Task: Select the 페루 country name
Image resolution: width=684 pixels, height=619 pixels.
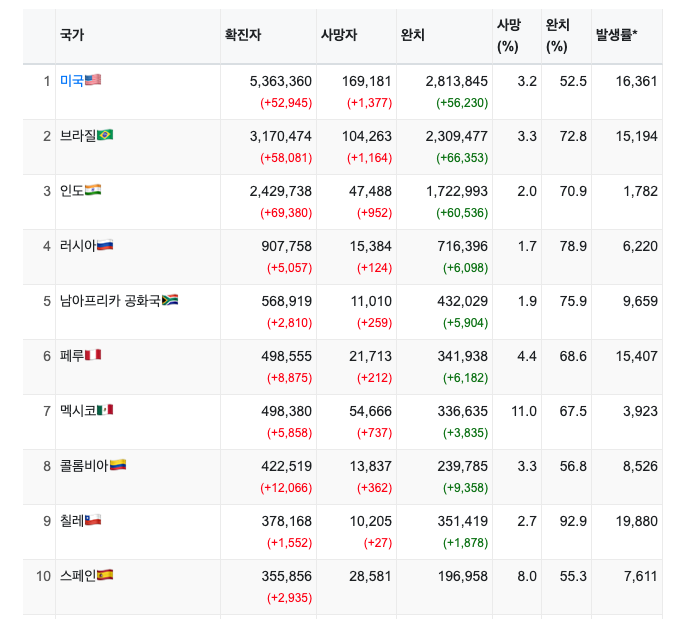Action: pyautogui.click(x=72, y=356)
